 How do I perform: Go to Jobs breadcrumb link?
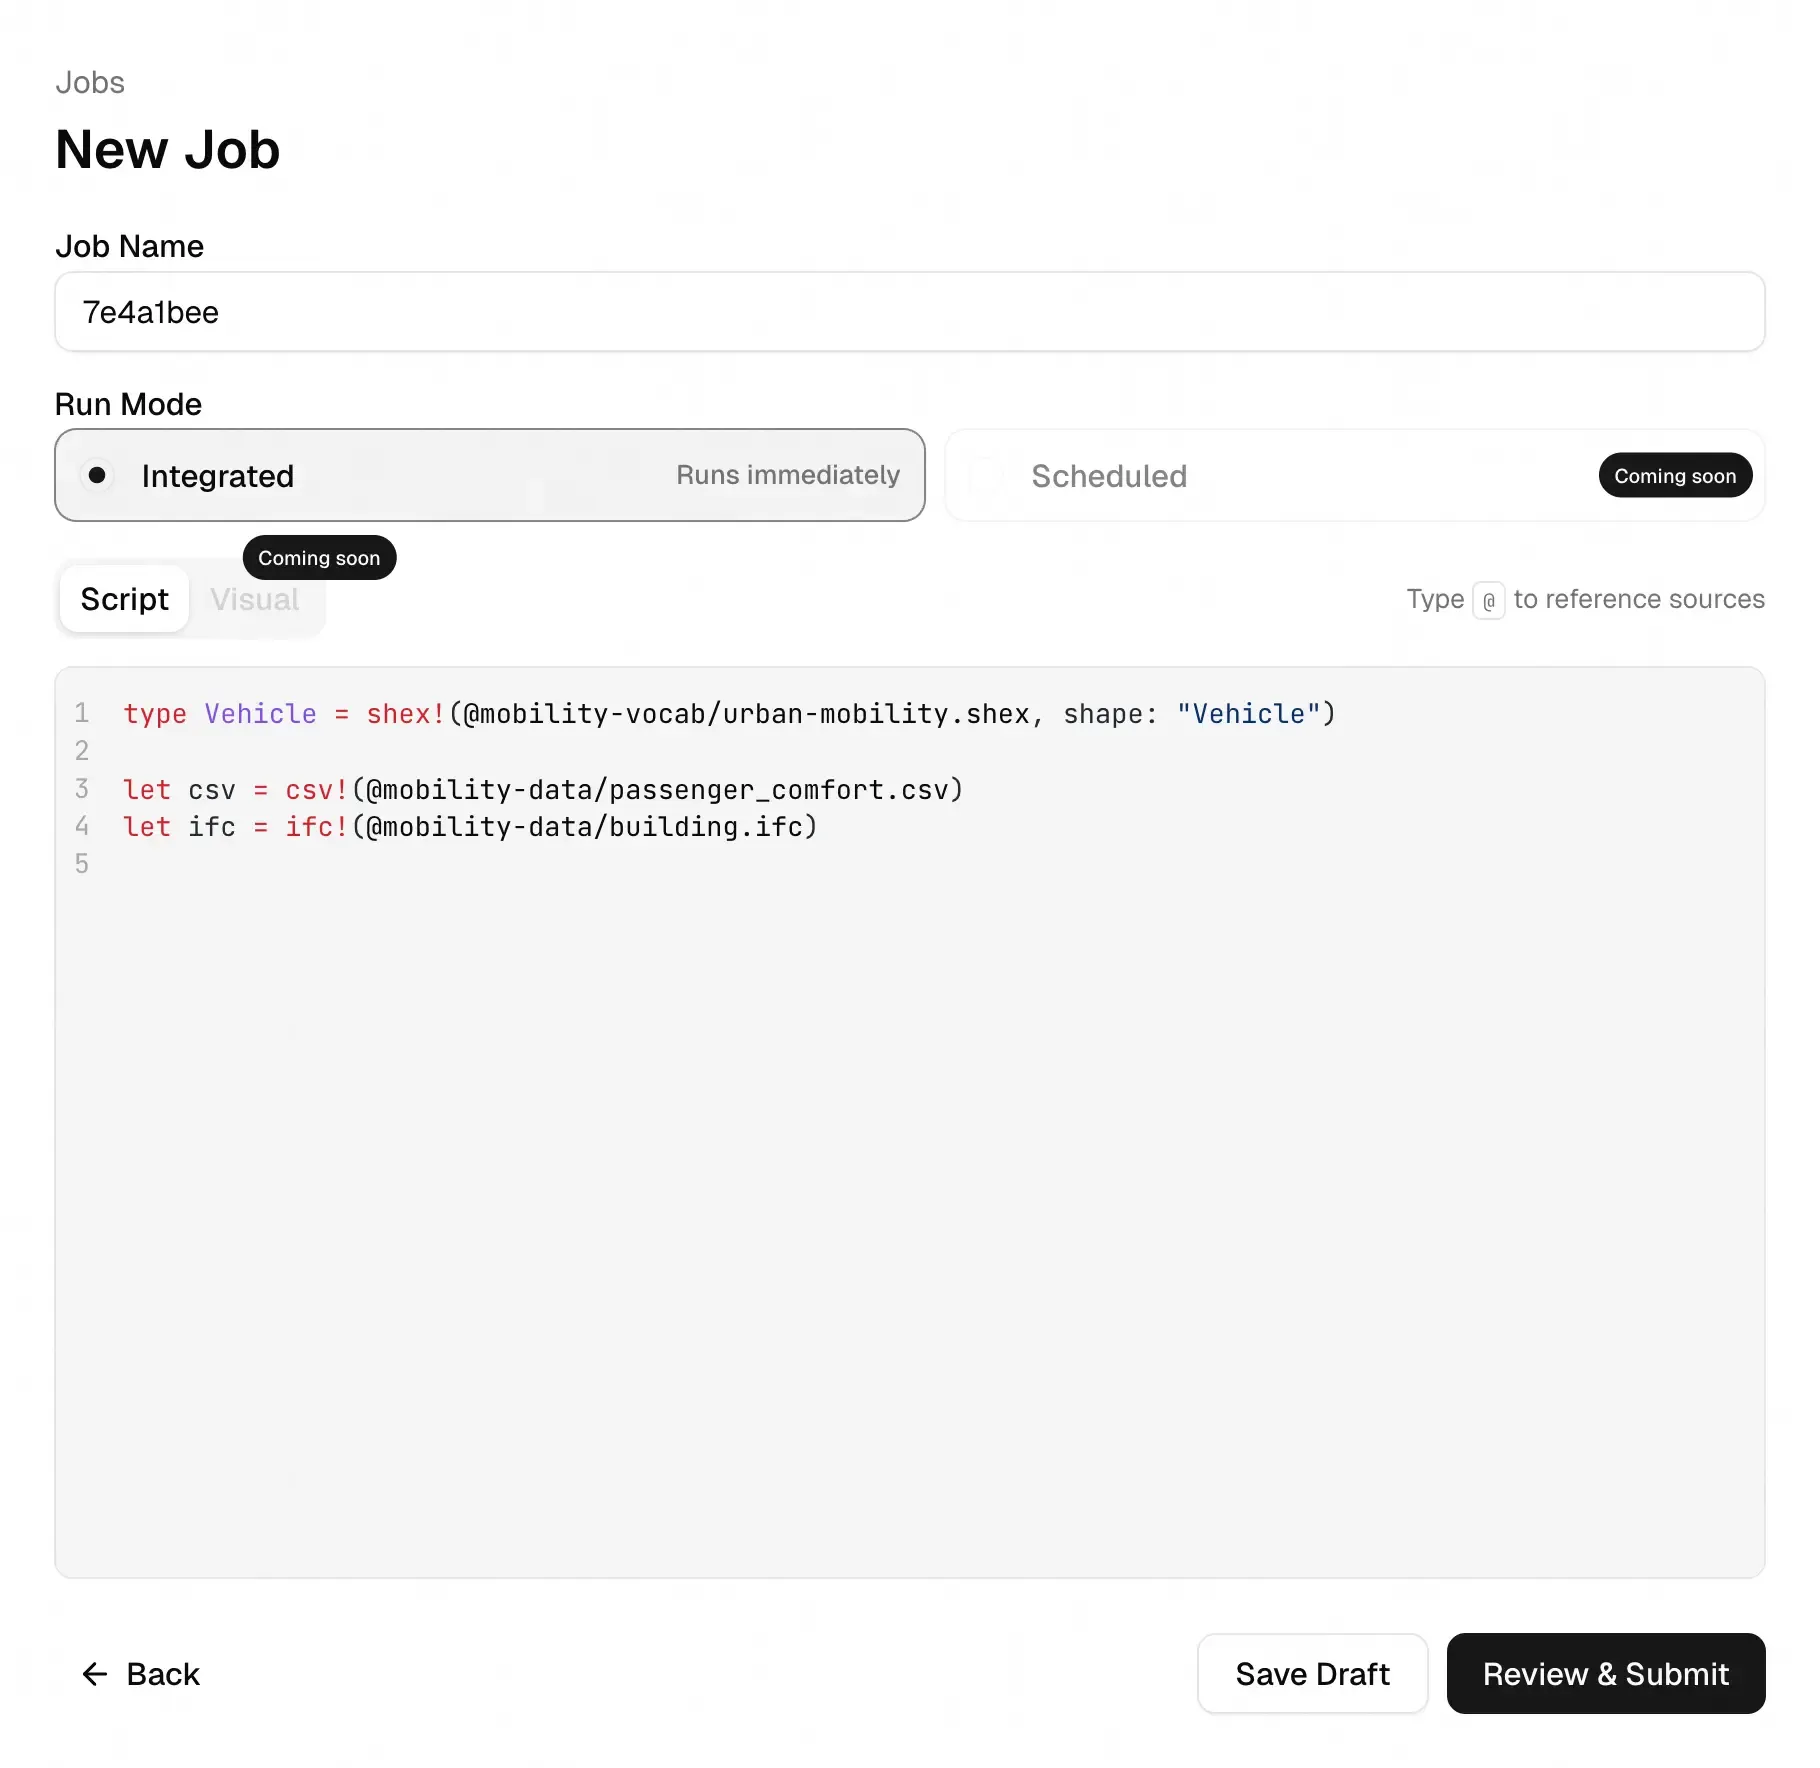click(90, 82)
